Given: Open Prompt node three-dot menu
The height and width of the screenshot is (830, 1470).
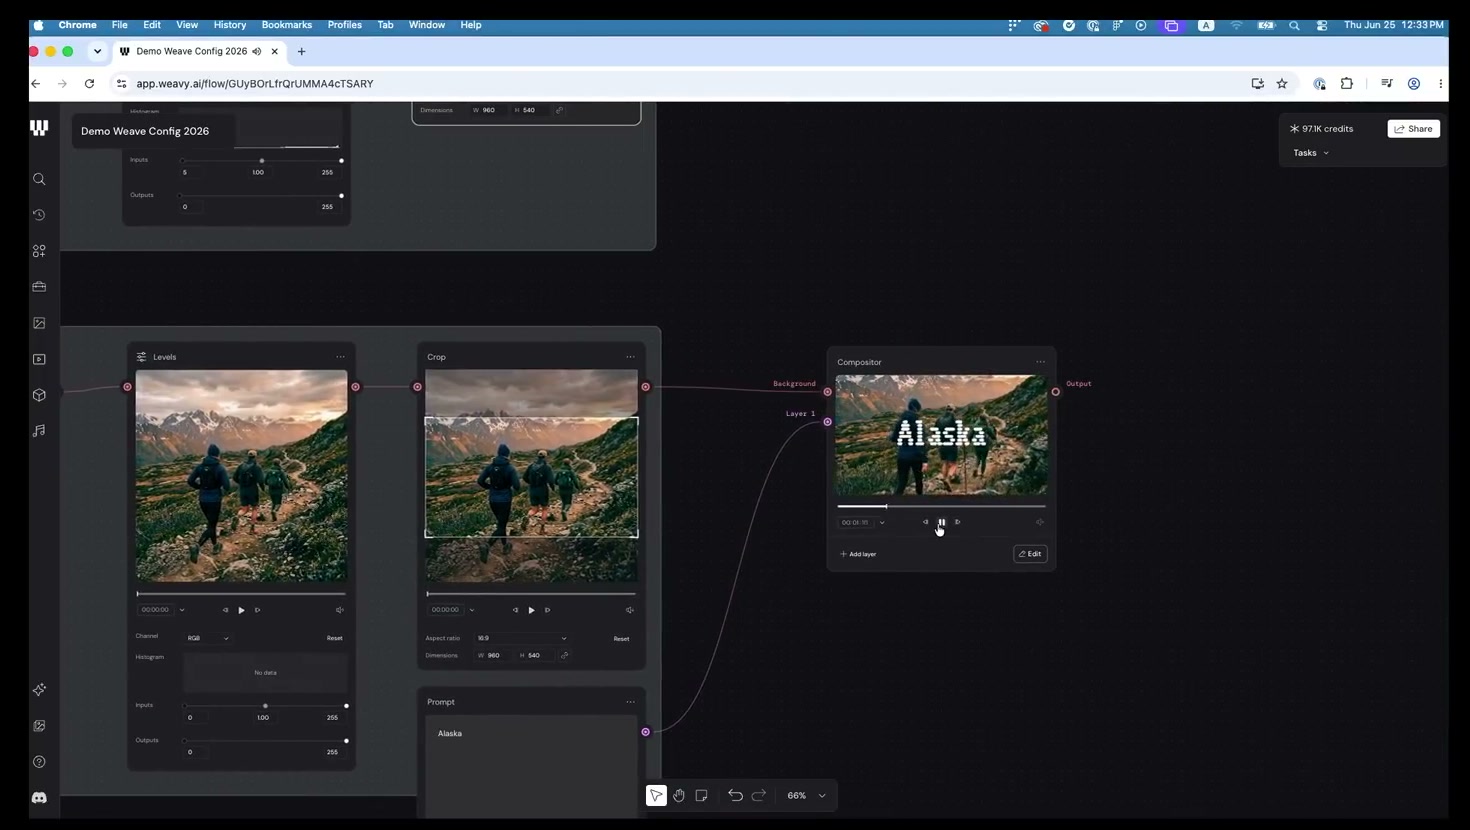Looking at the screenshot, I should 630,702.
